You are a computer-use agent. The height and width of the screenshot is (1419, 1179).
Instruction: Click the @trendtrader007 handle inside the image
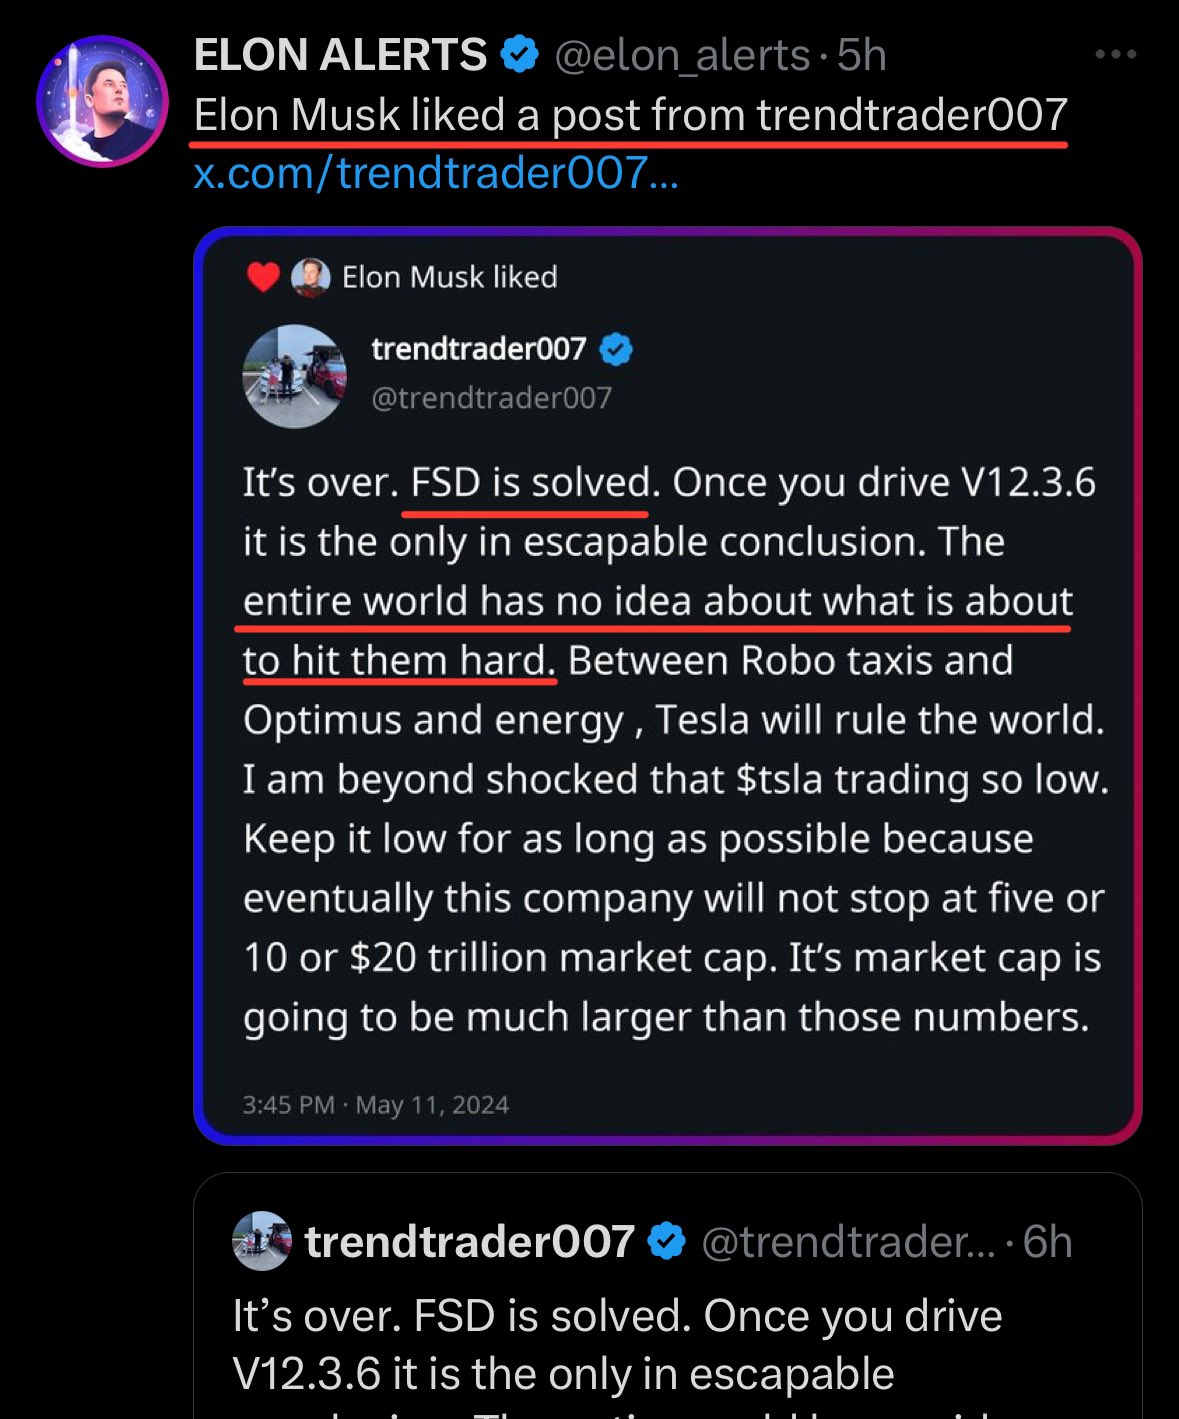[491, 398]
